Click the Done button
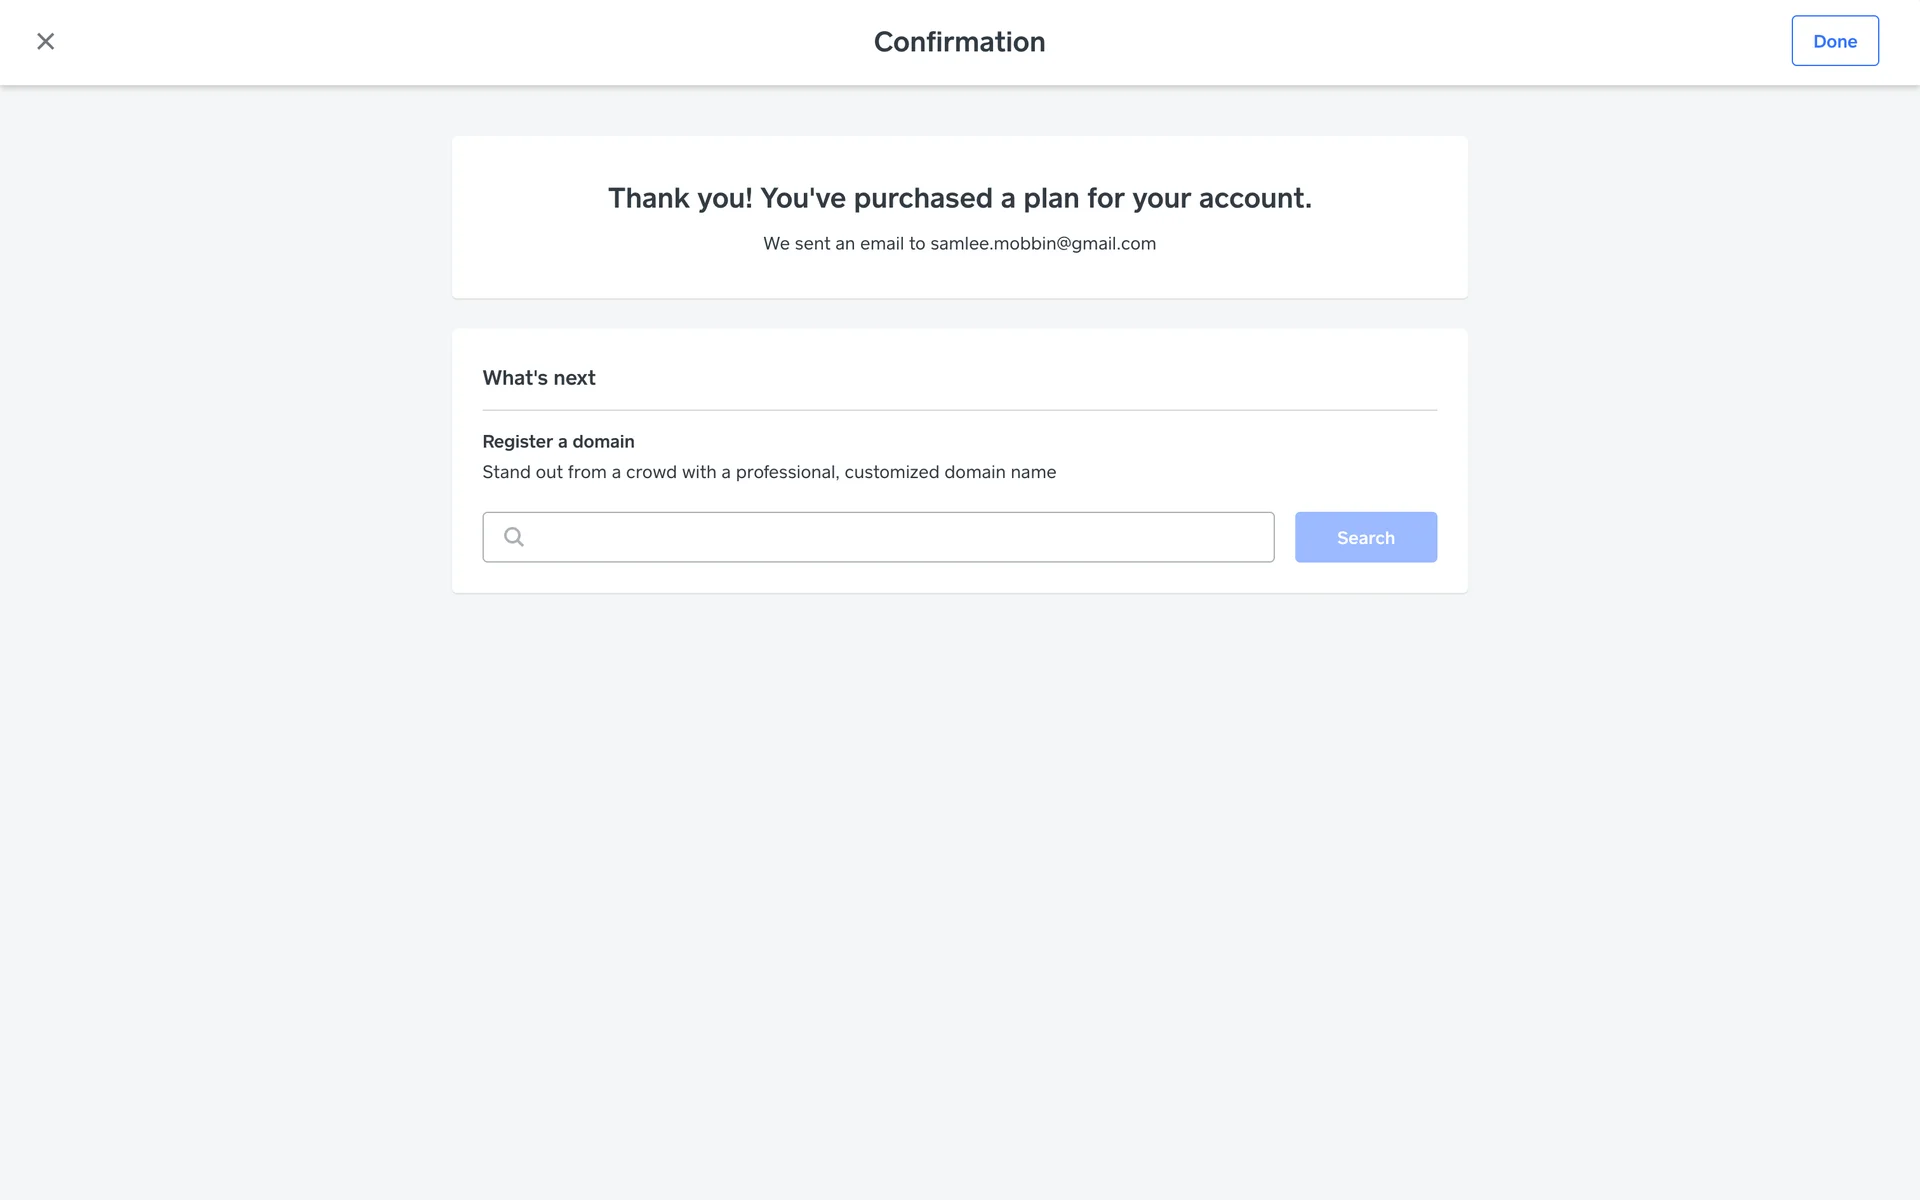 (1834, 41)
